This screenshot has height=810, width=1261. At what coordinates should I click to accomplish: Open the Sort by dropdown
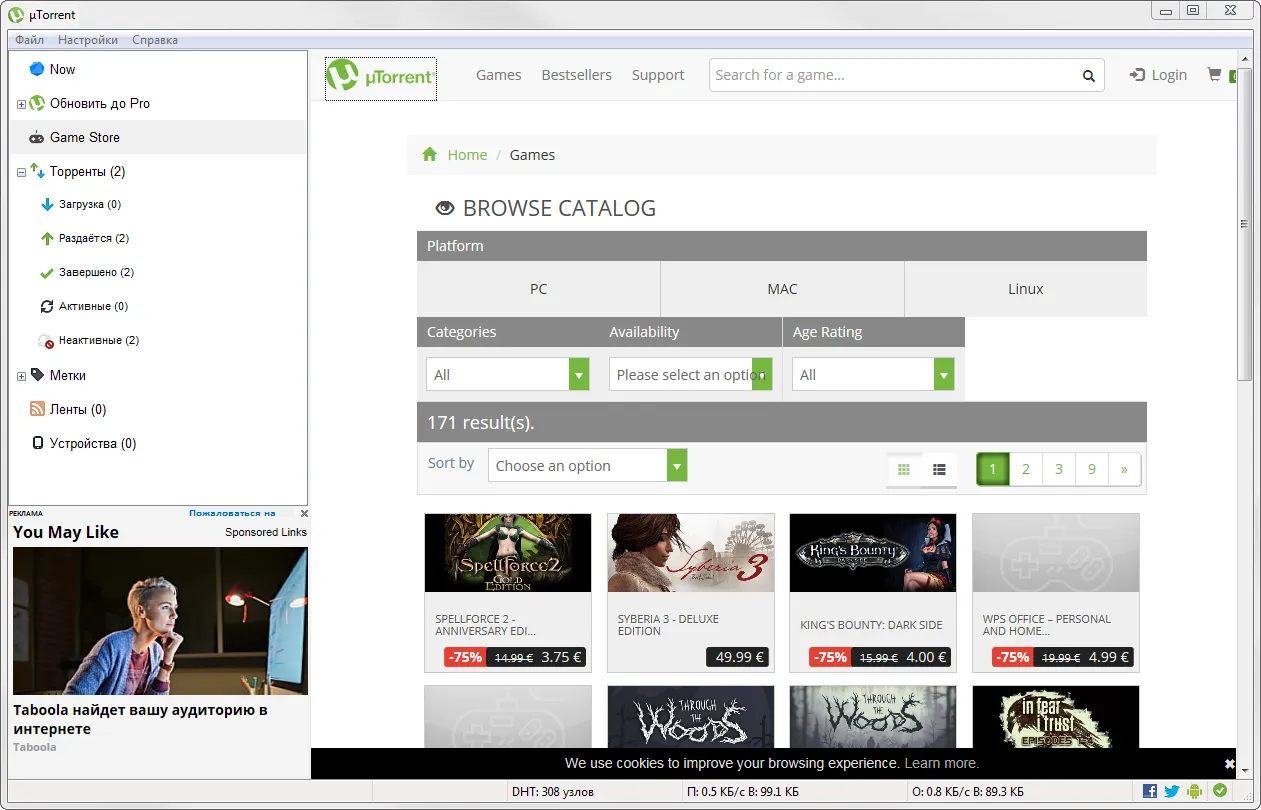tap(587, 466)
